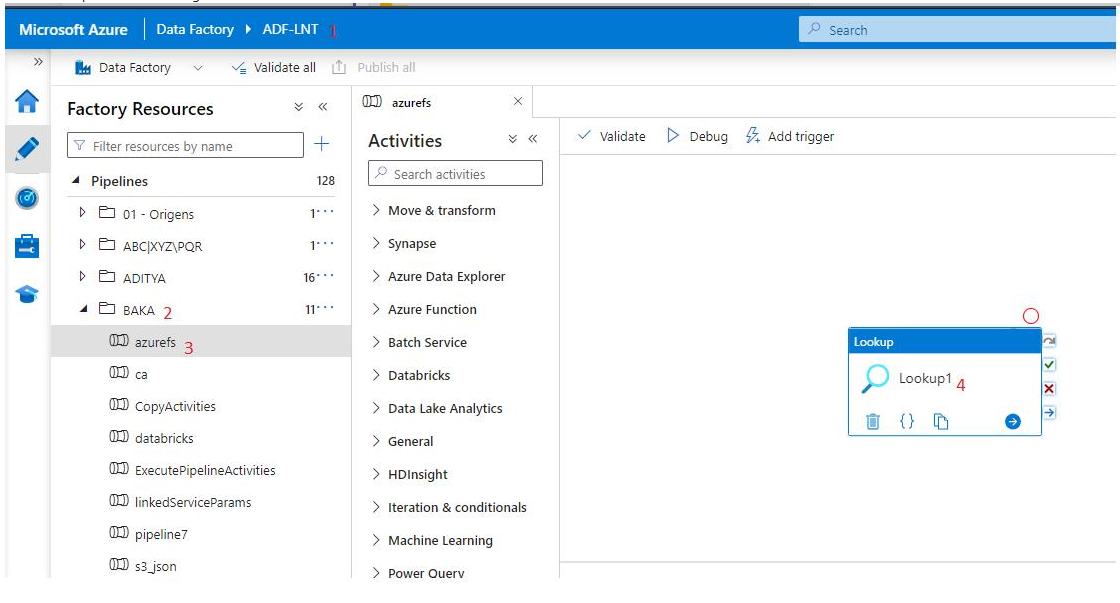Expand HDInsight activities group
The width and height of the screenshot is (1120, 603).
(376, 474)
